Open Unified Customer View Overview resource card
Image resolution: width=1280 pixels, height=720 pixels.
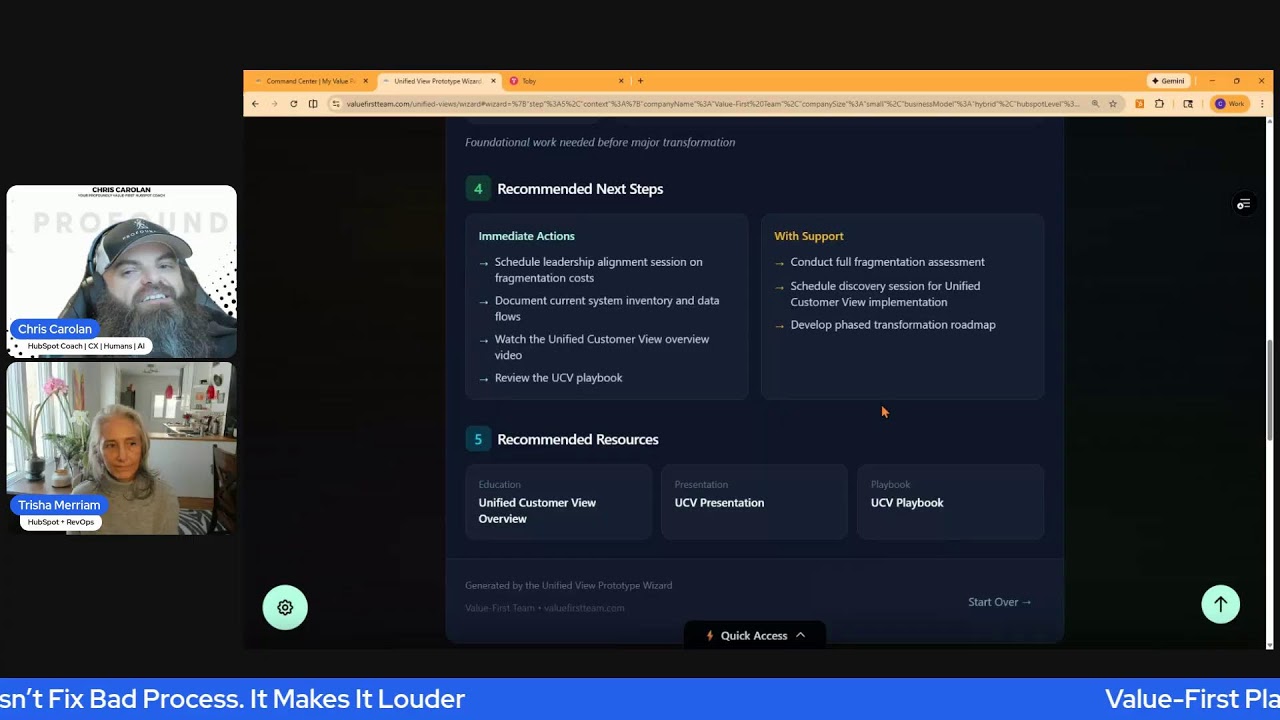(558, 502)
